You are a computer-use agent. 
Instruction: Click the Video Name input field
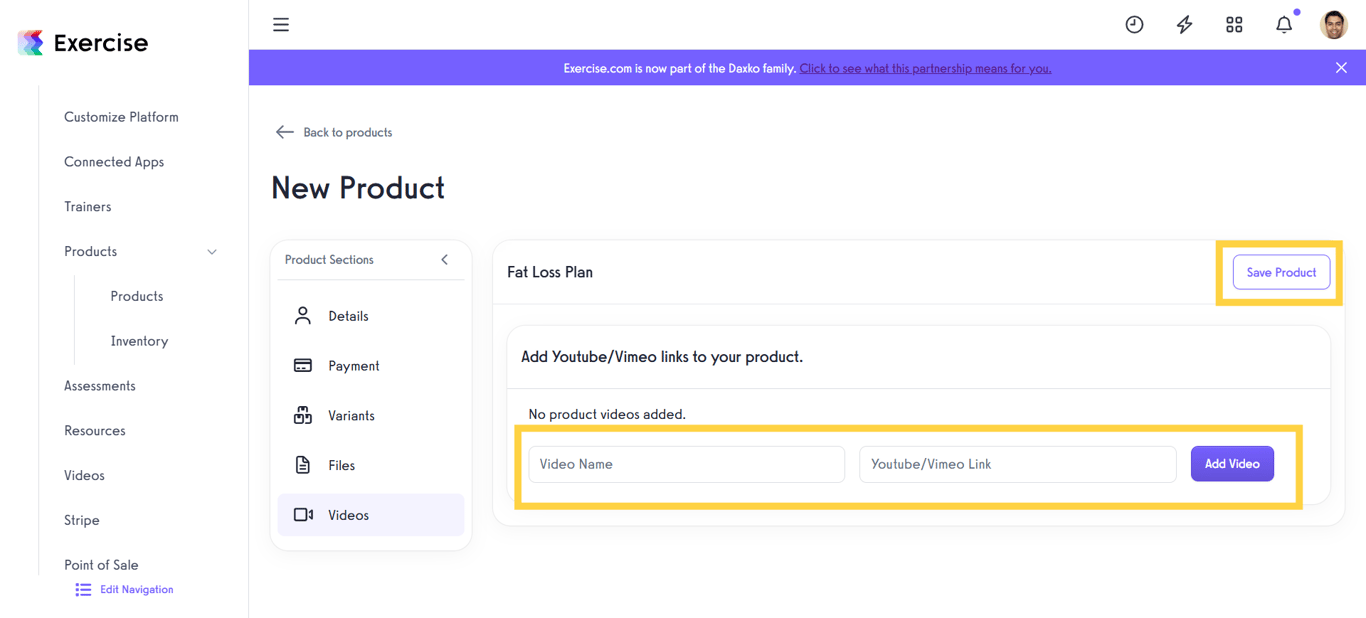pyautogui.click(x=686, y=464)
